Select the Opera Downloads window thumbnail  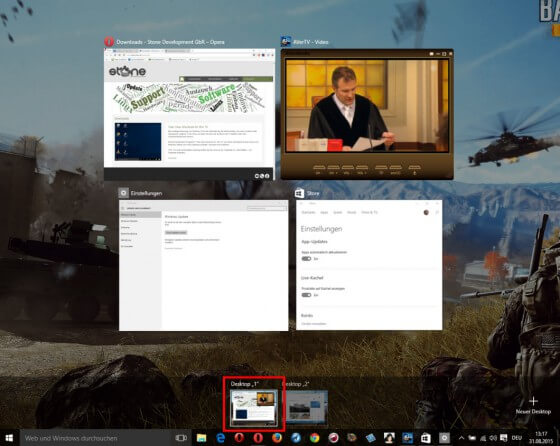pos(189,114)
